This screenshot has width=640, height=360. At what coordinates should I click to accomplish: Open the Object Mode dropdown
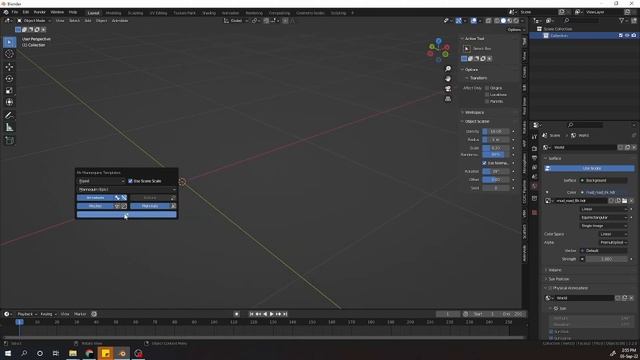34,20
